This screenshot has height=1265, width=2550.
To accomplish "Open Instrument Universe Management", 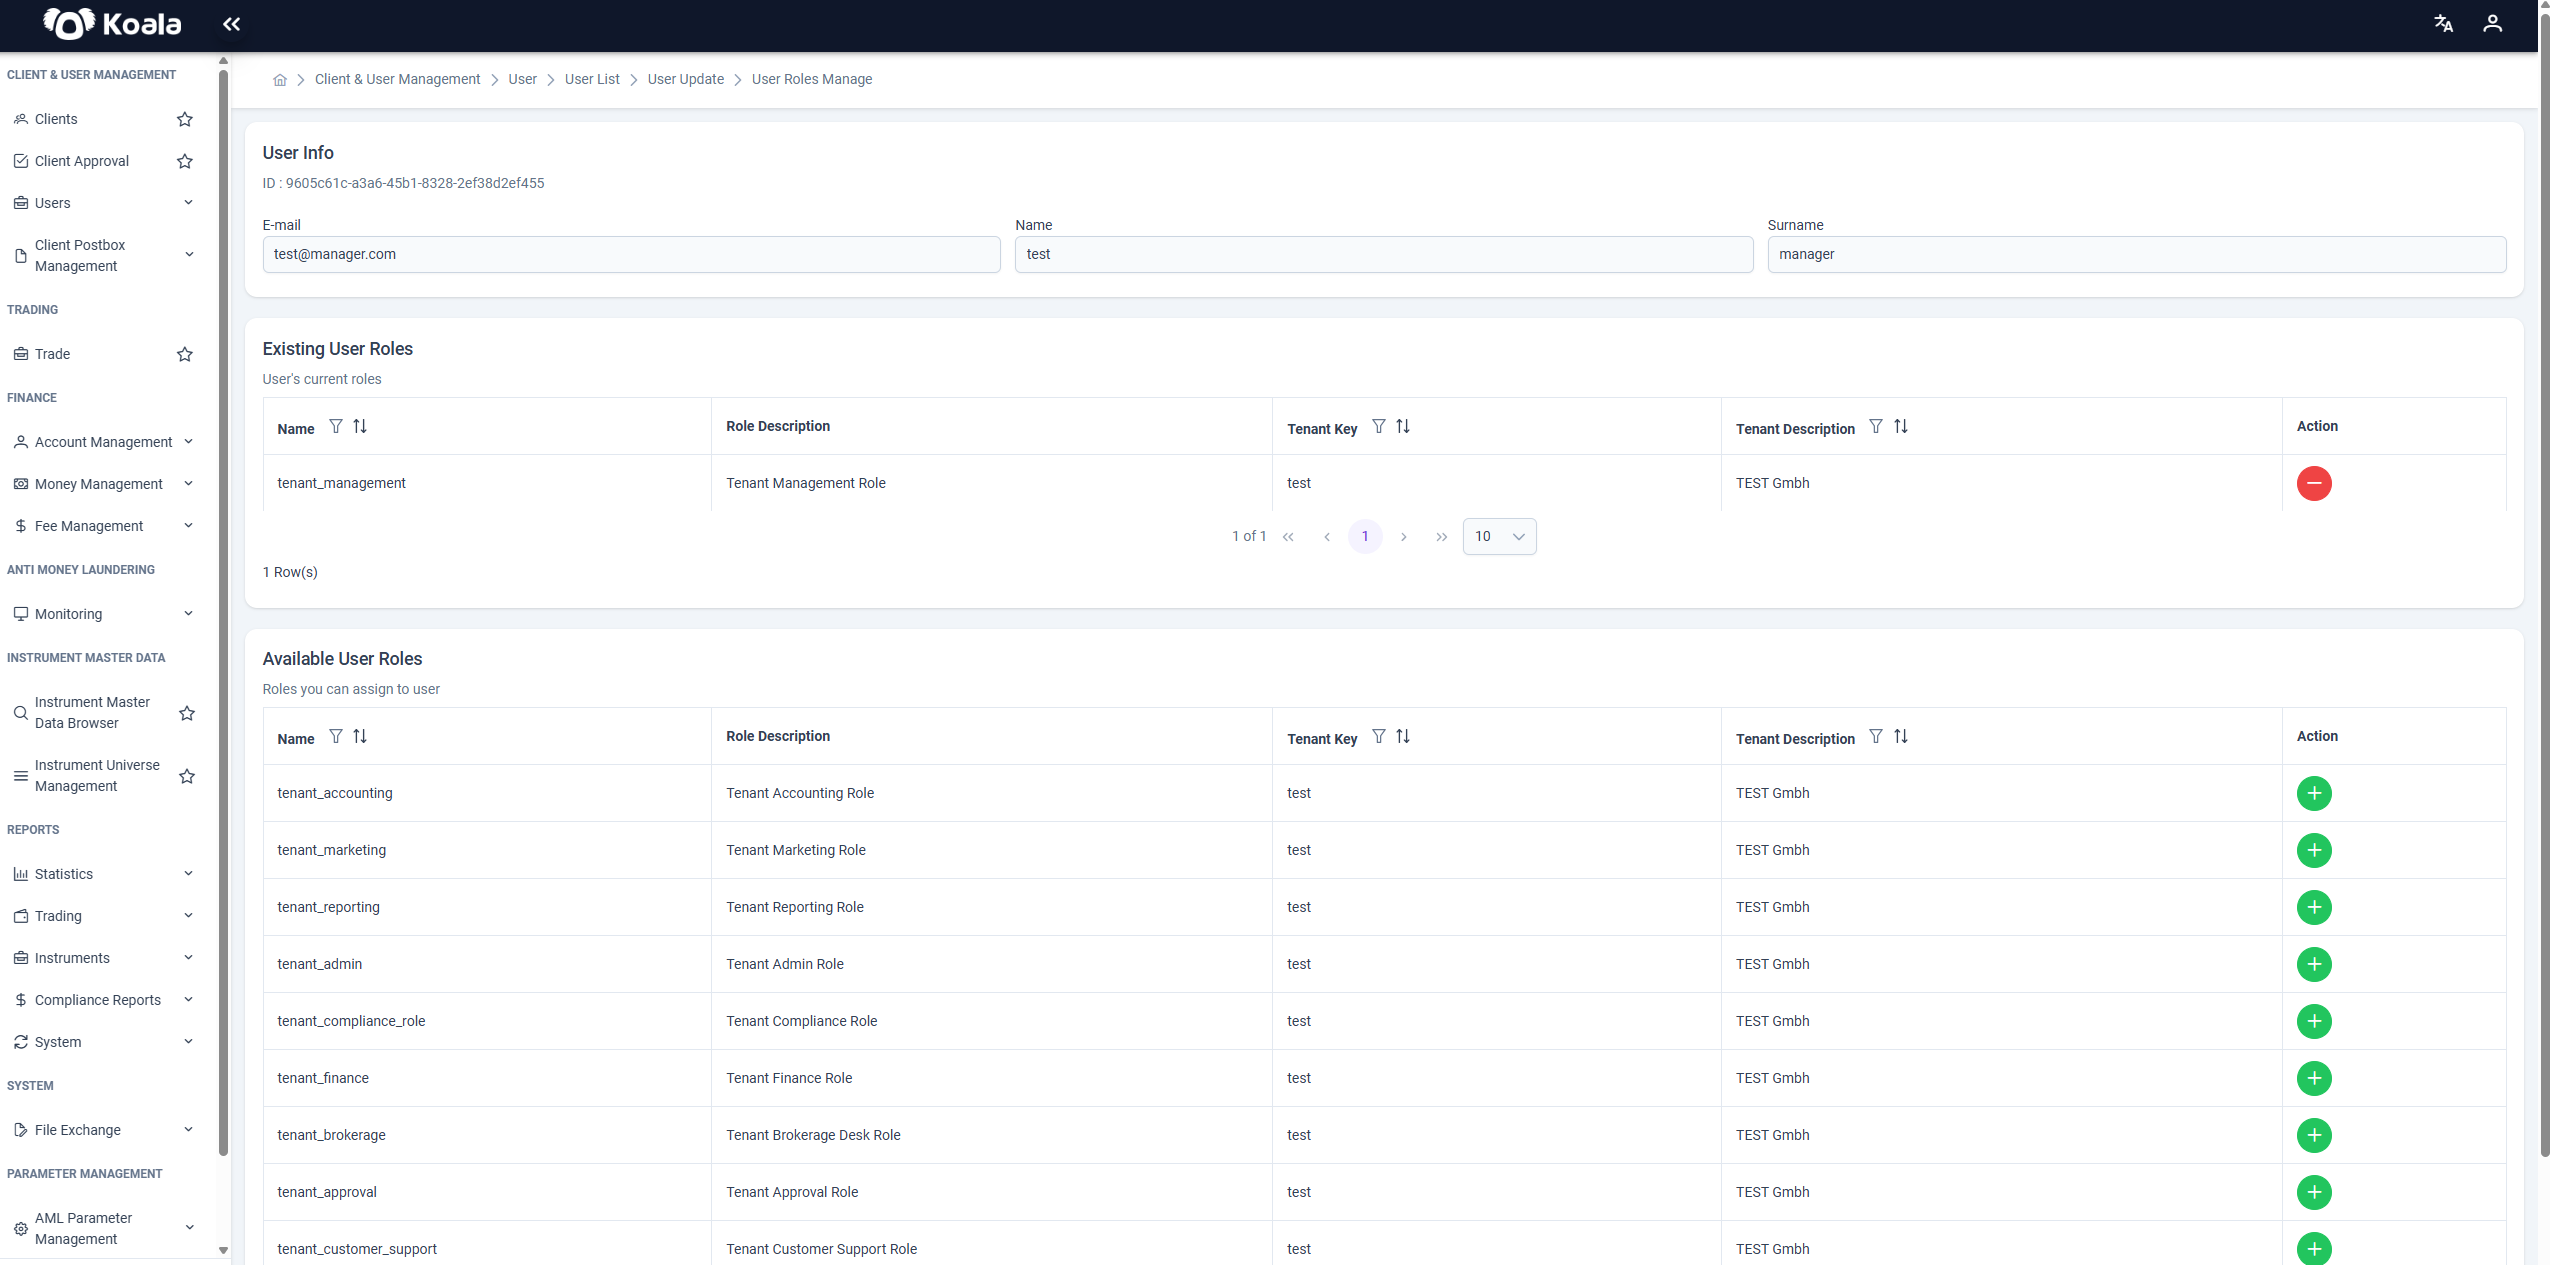I will point(97,776).
